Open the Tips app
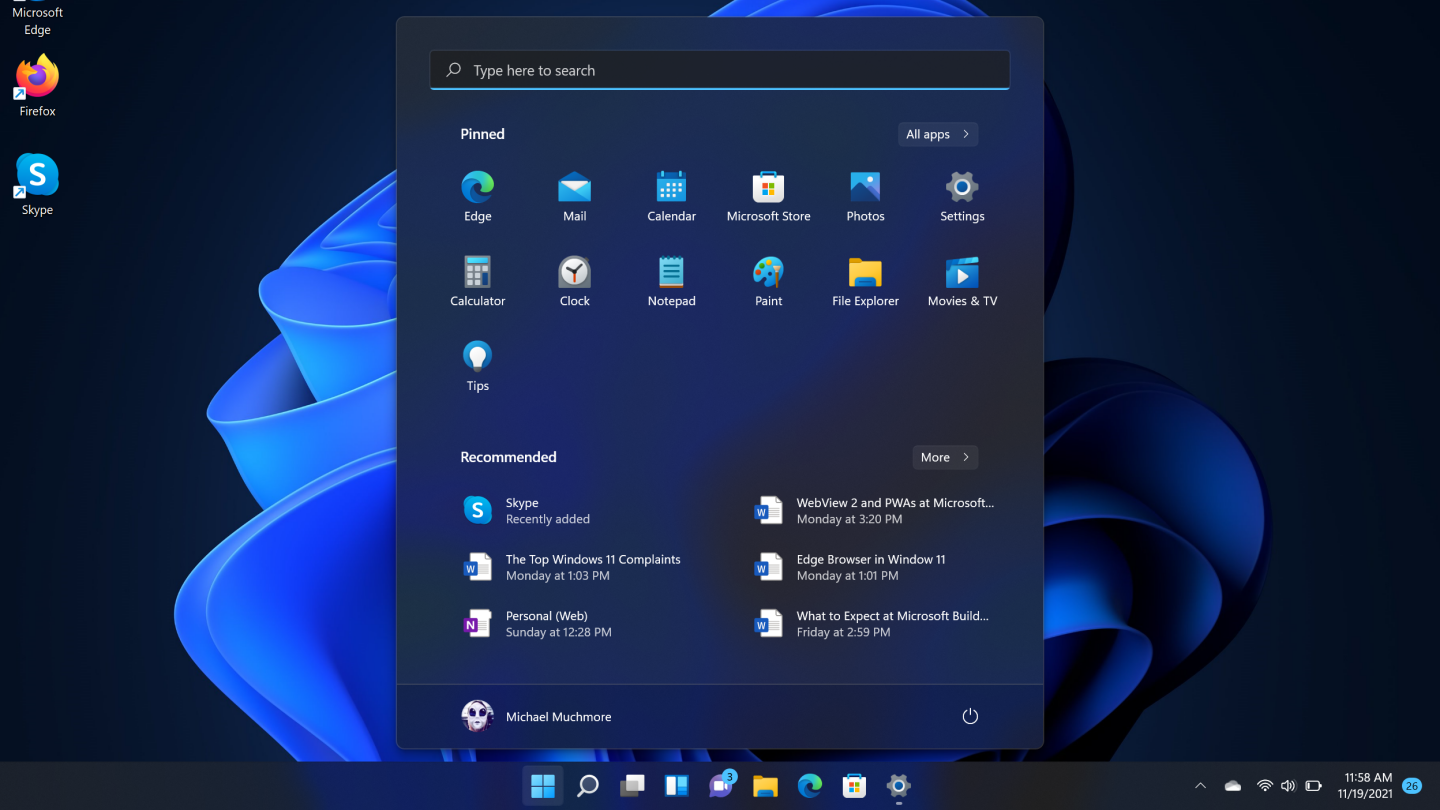1440x810 pixels. (x=477, y=365)
